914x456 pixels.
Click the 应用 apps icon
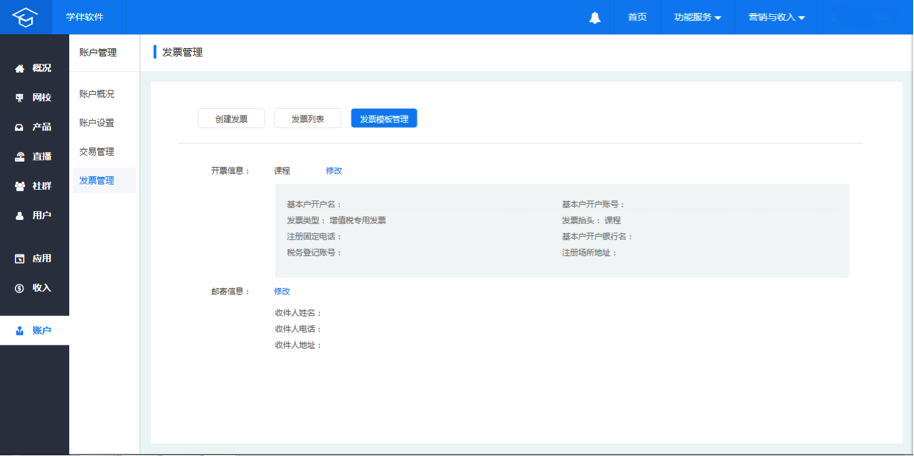(x=19, y=259)
